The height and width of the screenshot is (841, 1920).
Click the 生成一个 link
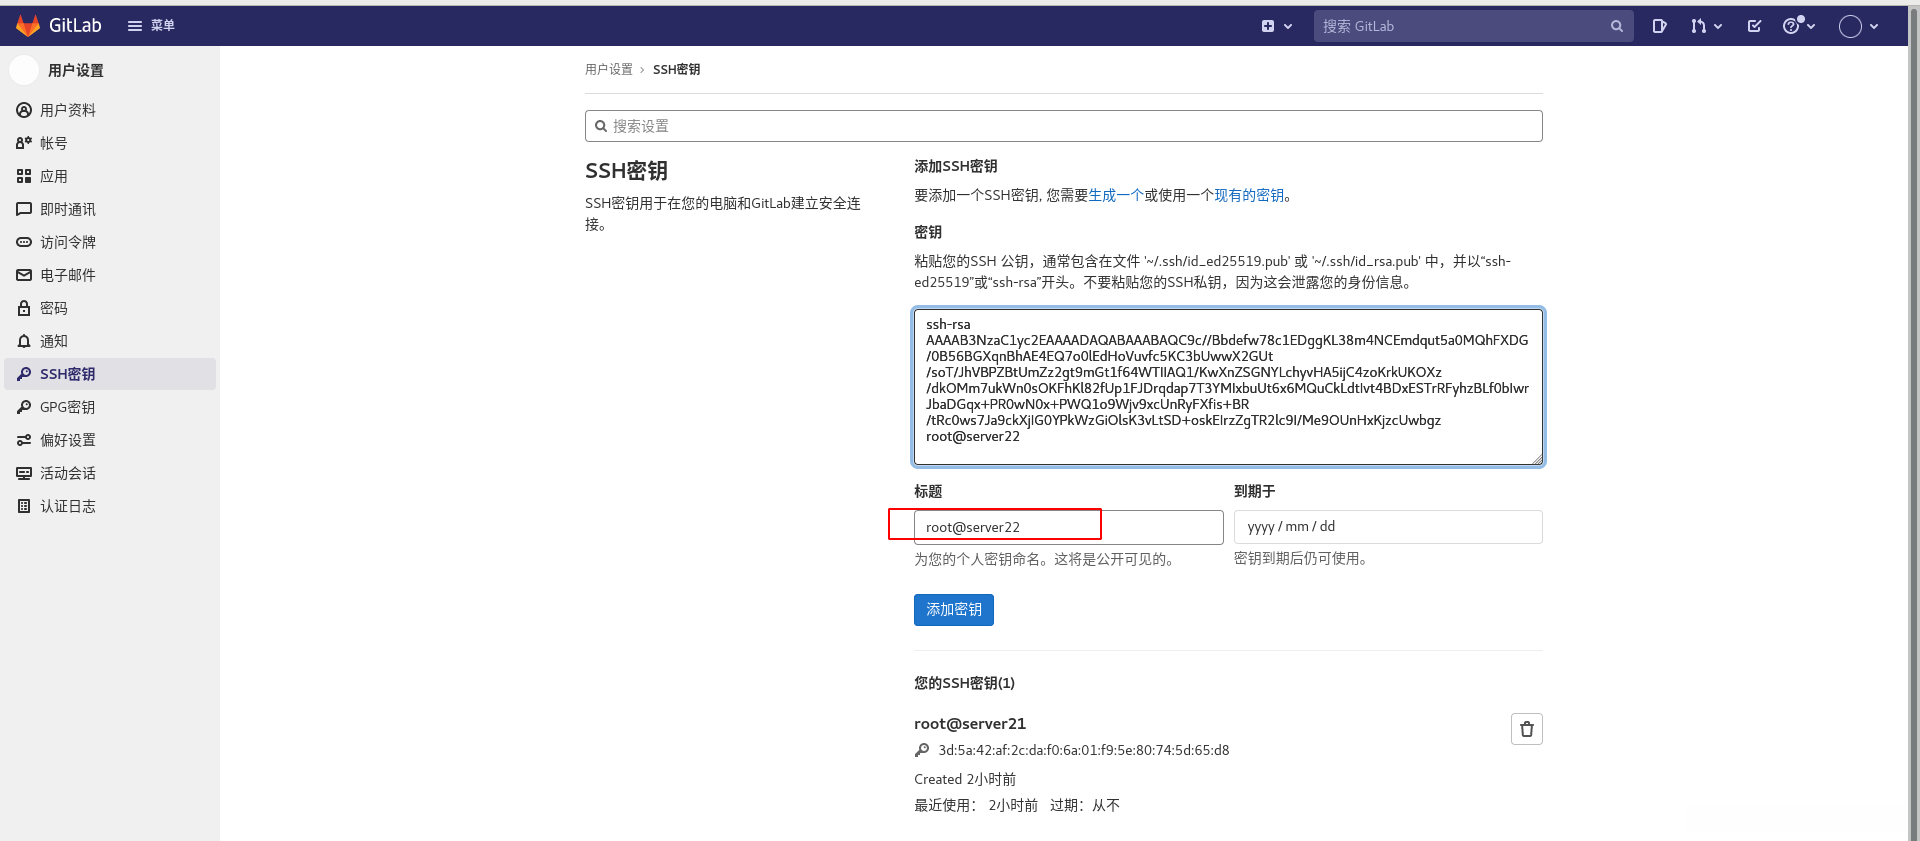(1116, 195)
